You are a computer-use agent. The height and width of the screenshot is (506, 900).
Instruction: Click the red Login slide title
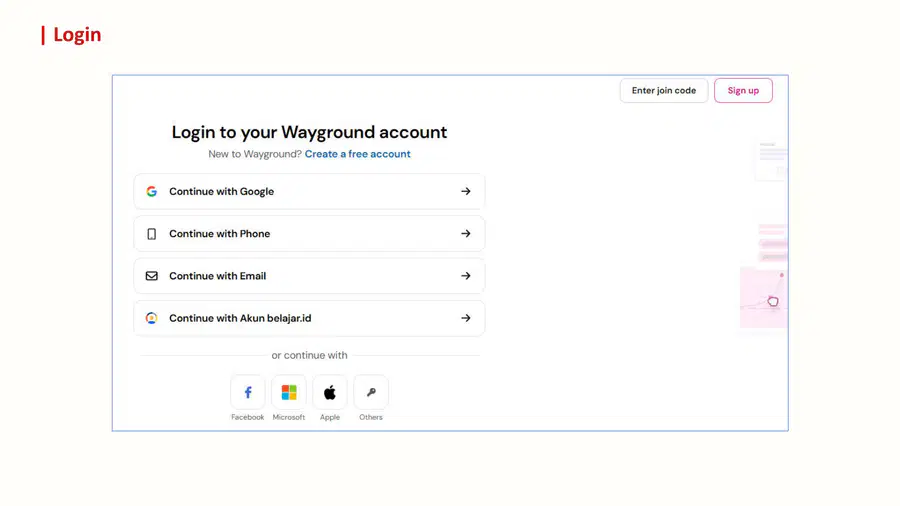point(77,34)
